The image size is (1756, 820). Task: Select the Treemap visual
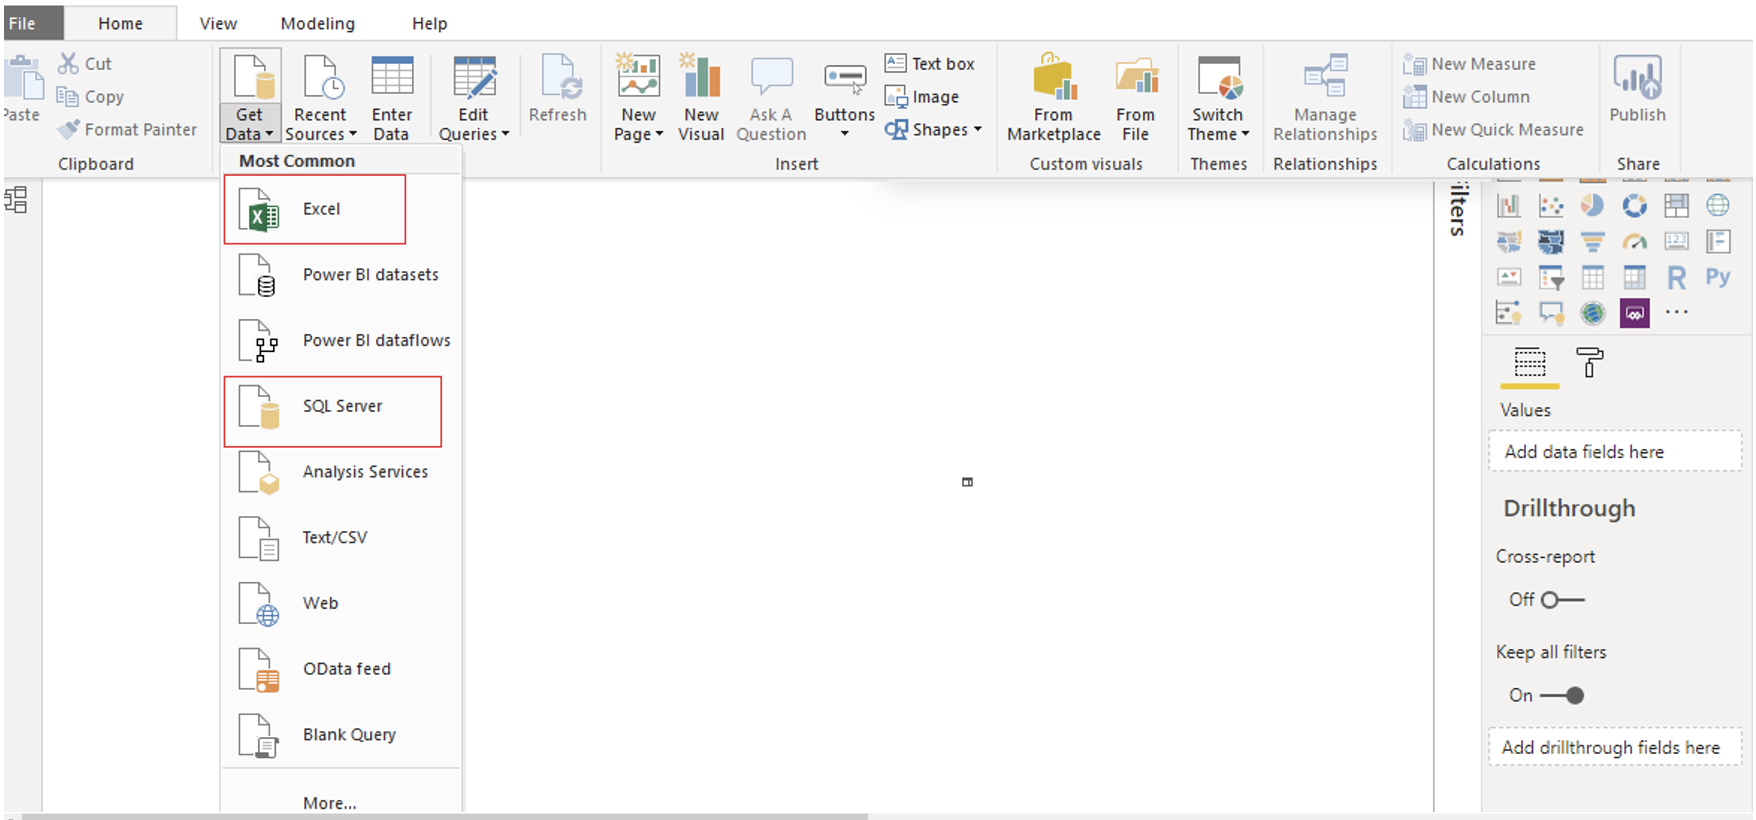[1677, 206]
